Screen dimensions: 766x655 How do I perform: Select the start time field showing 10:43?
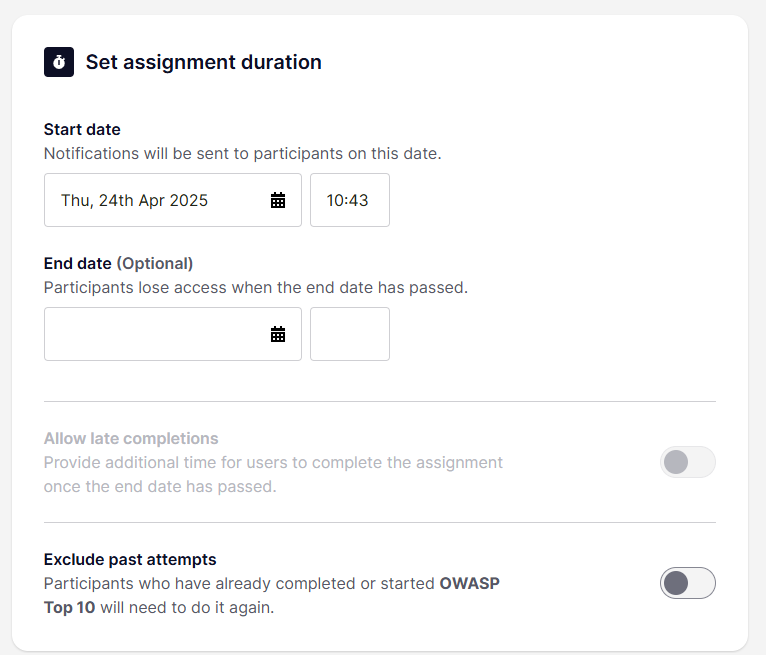click(x=349, y=200)
